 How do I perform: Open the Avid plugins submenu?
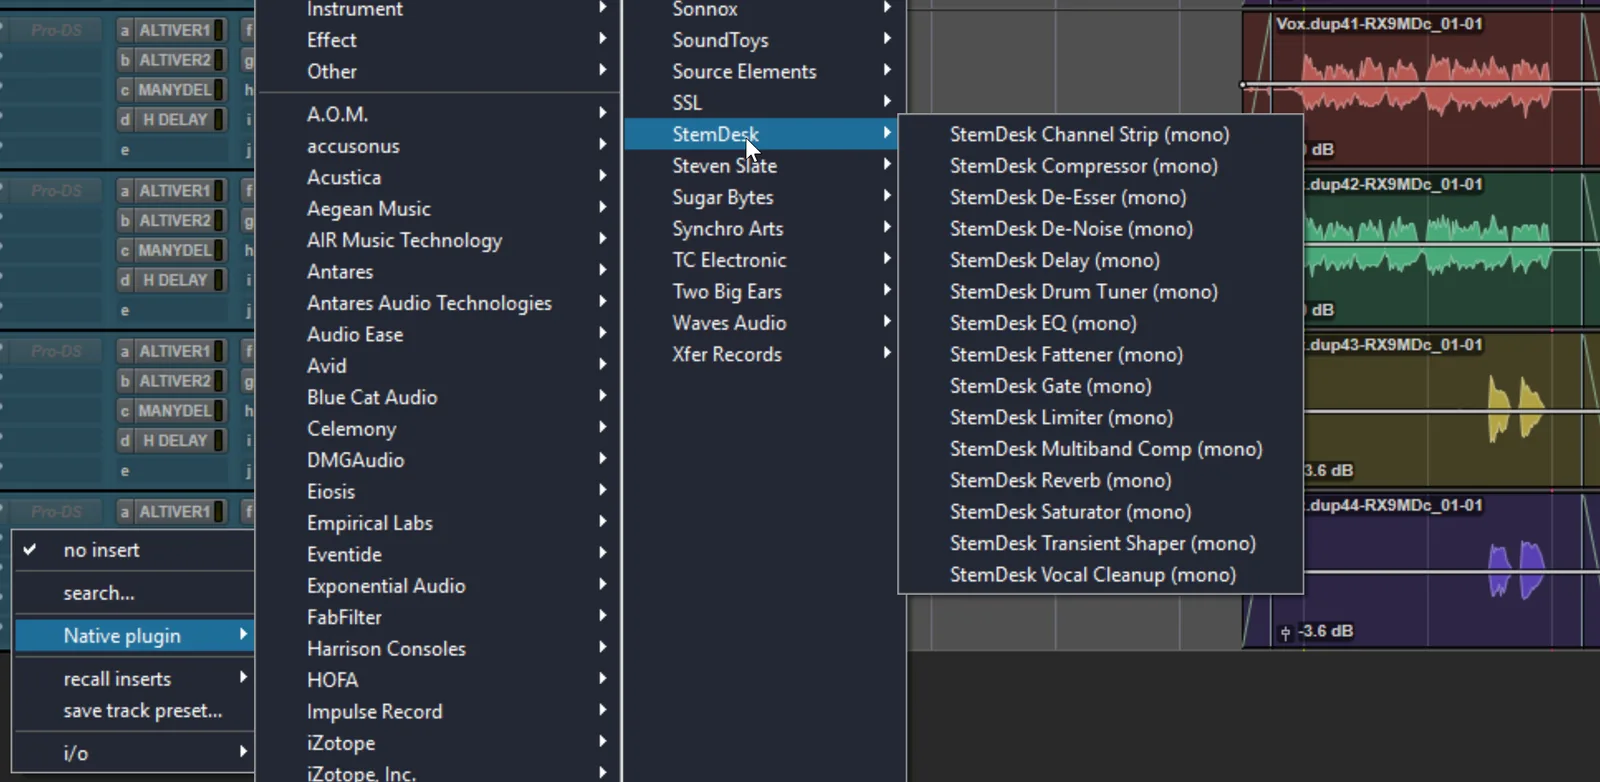click(438, 366)
